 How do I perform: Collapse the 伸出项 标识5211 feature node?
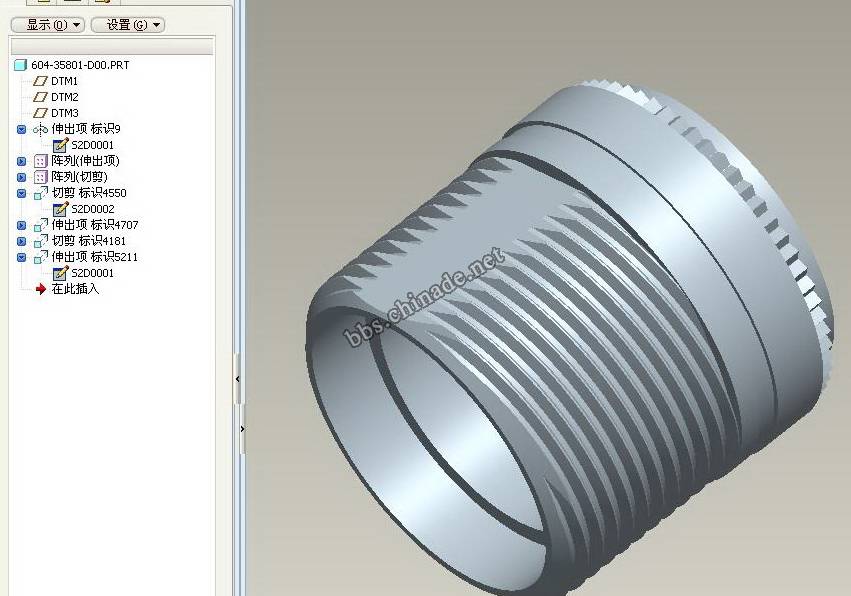[21, 257]
